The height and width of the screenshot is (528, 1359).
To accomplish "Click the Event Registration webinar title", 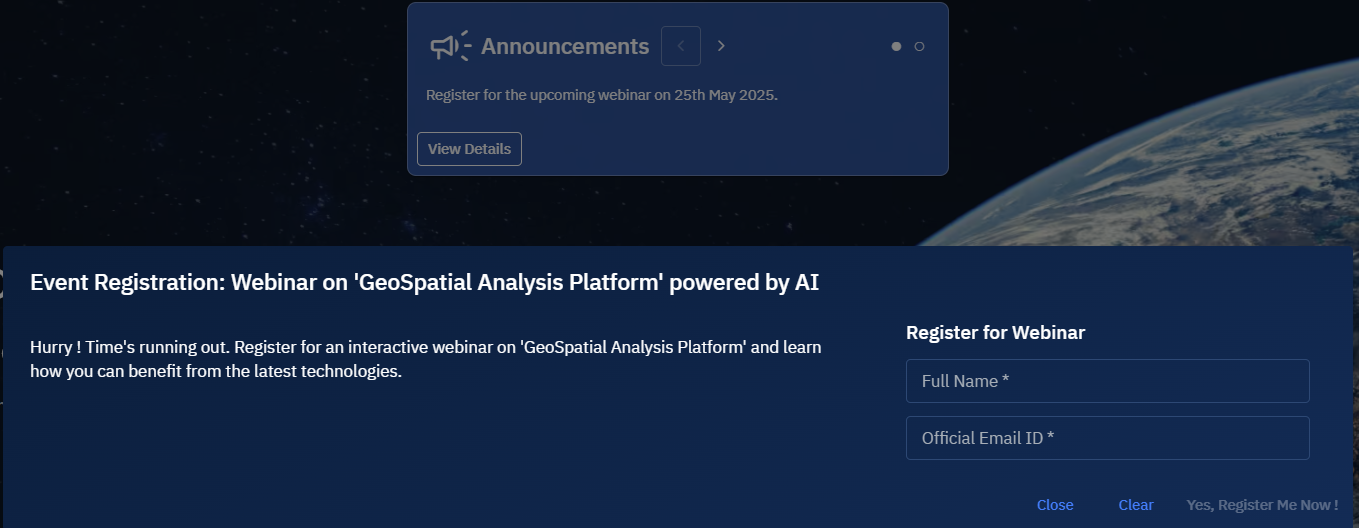I will point(424,283).
